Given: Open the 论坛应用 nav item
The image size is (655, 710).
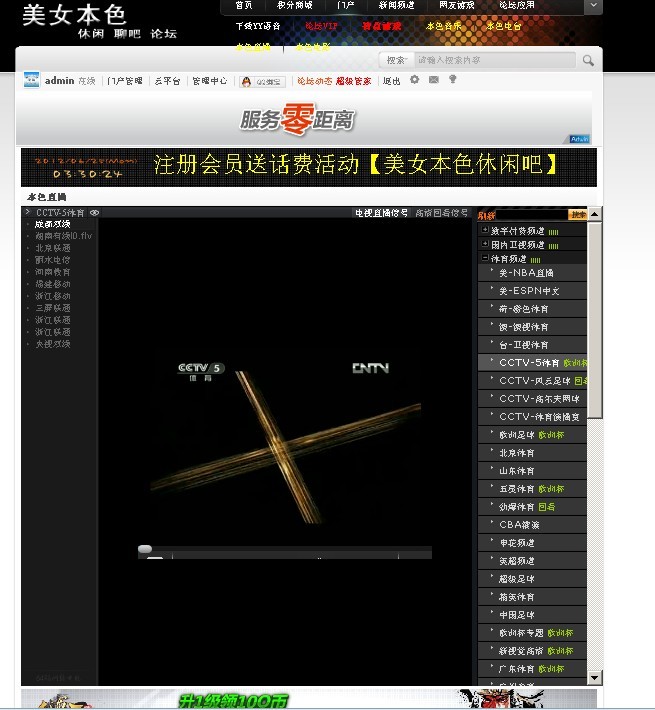Looking at the screenshot, I should (x=516, y=5).
